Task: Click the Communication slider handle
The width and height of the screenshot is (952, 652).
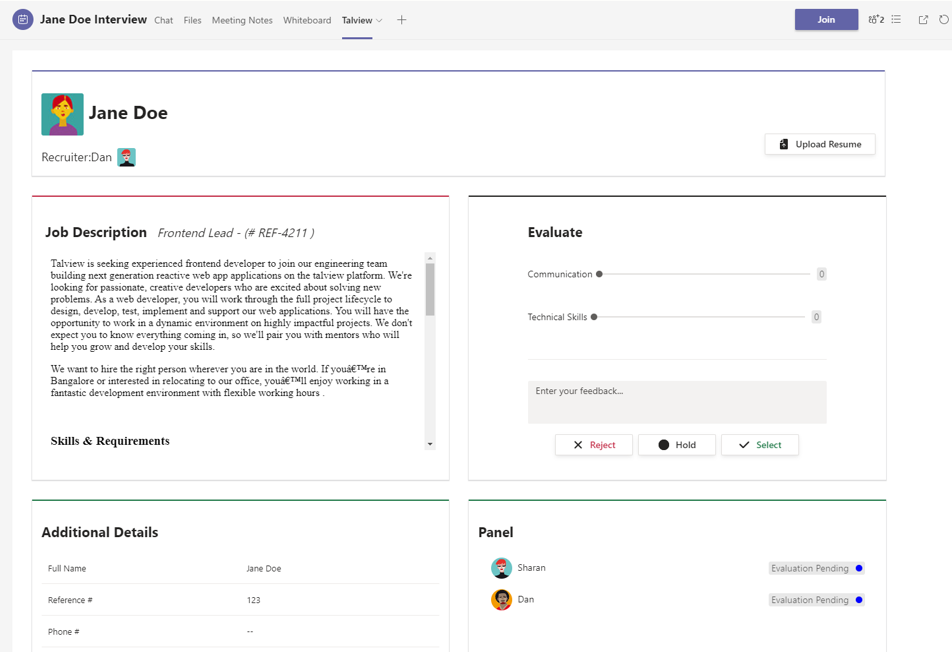Action: pyautogui.click(x=599, y=274)
